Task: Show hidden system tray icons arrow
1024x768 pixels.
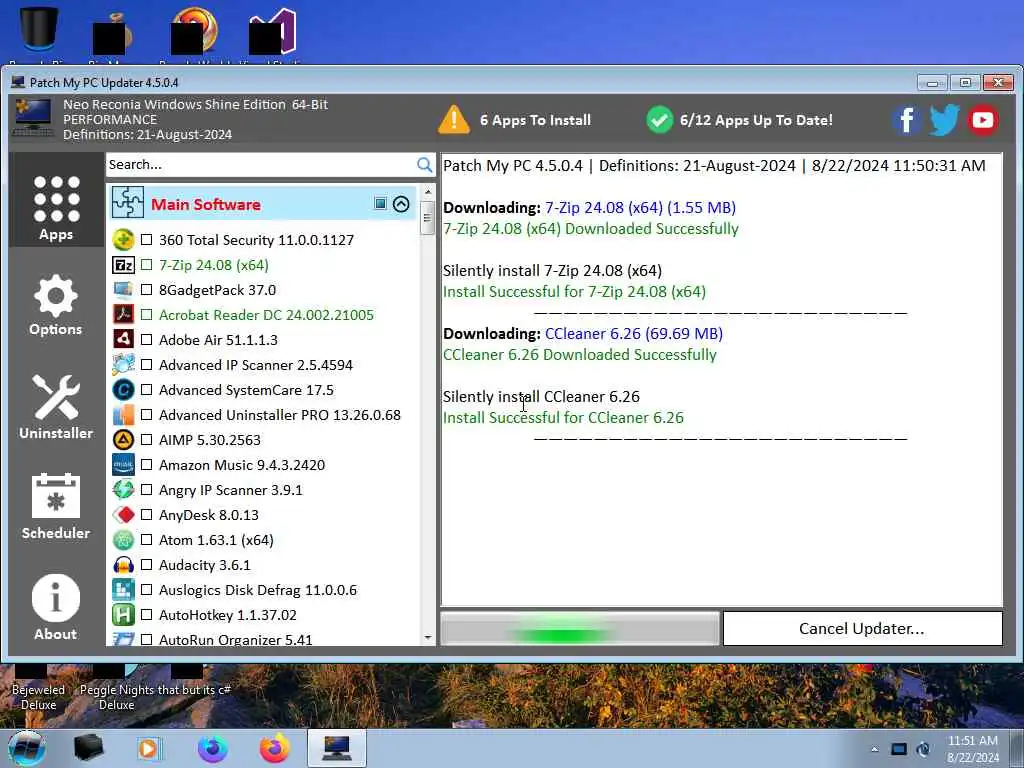Action: [x=874, y=749]
